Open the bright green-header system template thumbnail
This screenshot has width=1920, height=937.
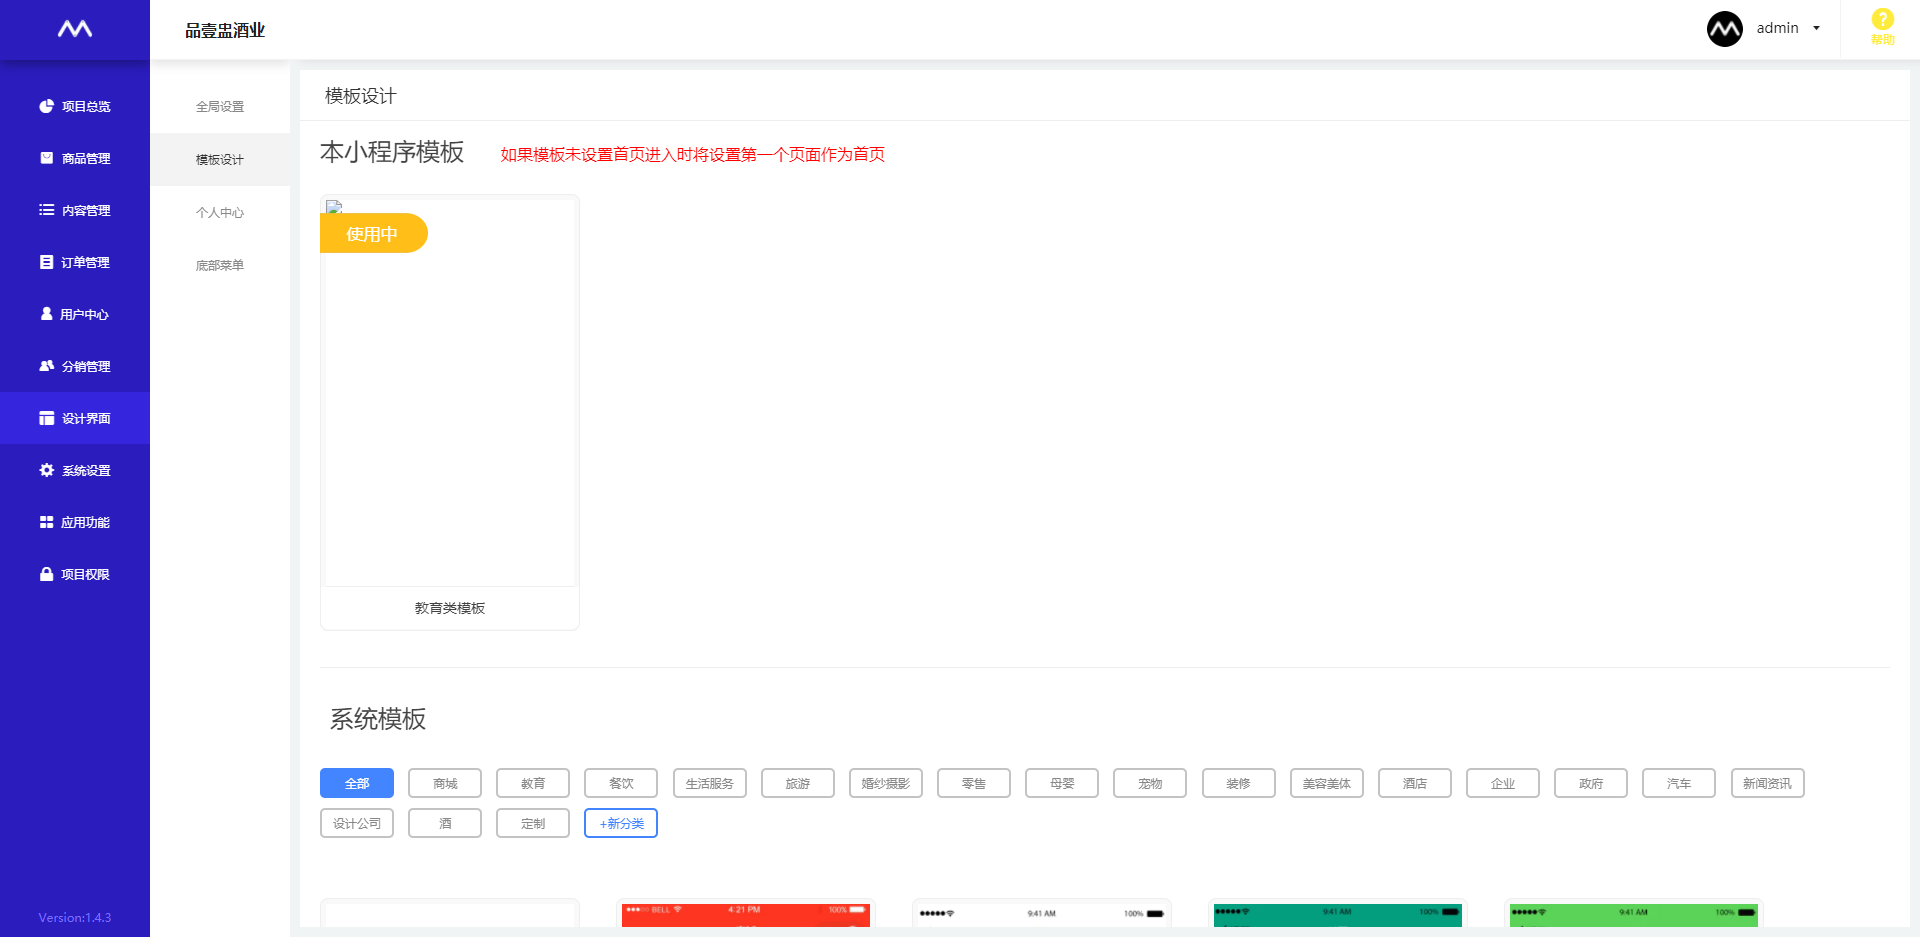tap(1634, 914)
